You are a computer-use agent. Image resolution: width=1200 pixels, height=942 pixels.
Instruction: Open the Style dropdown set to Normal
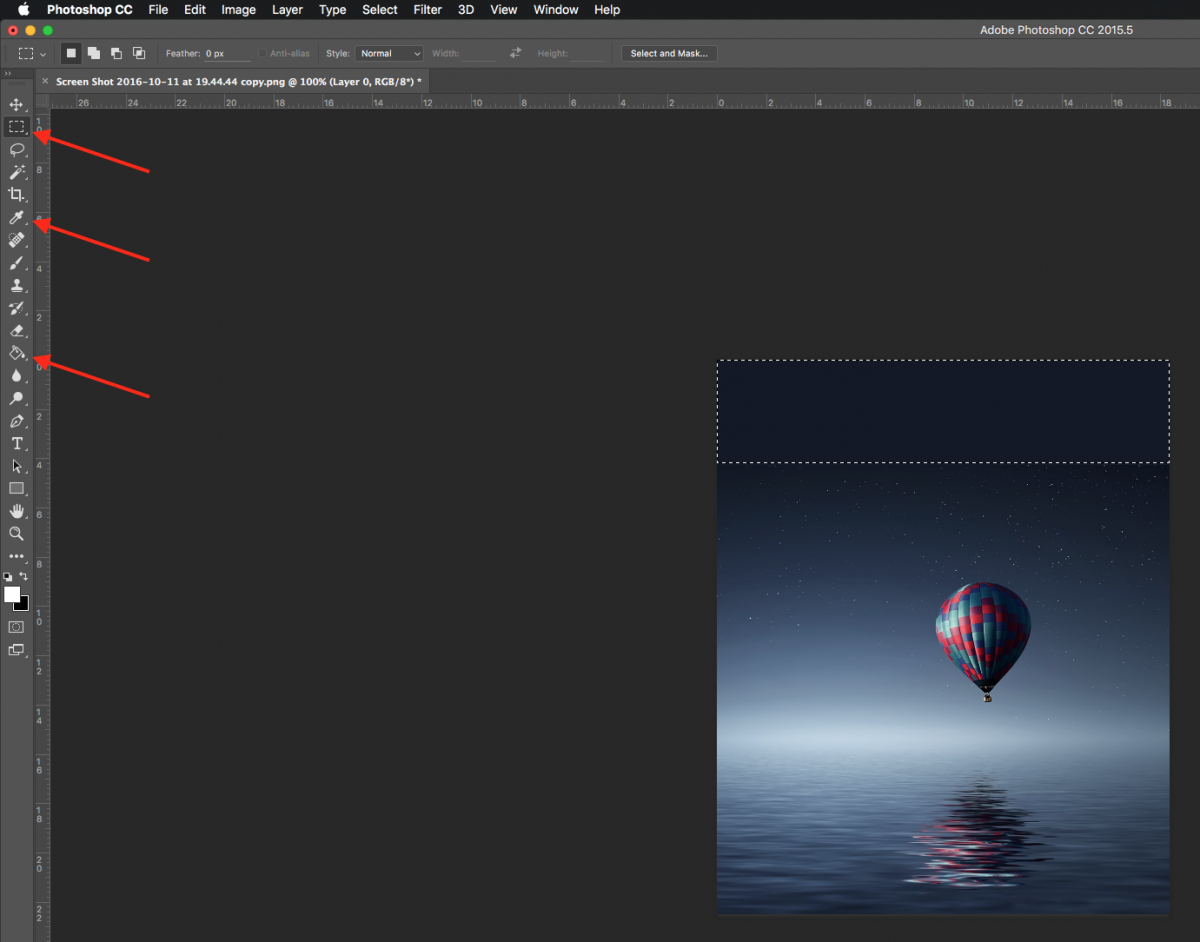pyautogui.click(x=389, y=53)
